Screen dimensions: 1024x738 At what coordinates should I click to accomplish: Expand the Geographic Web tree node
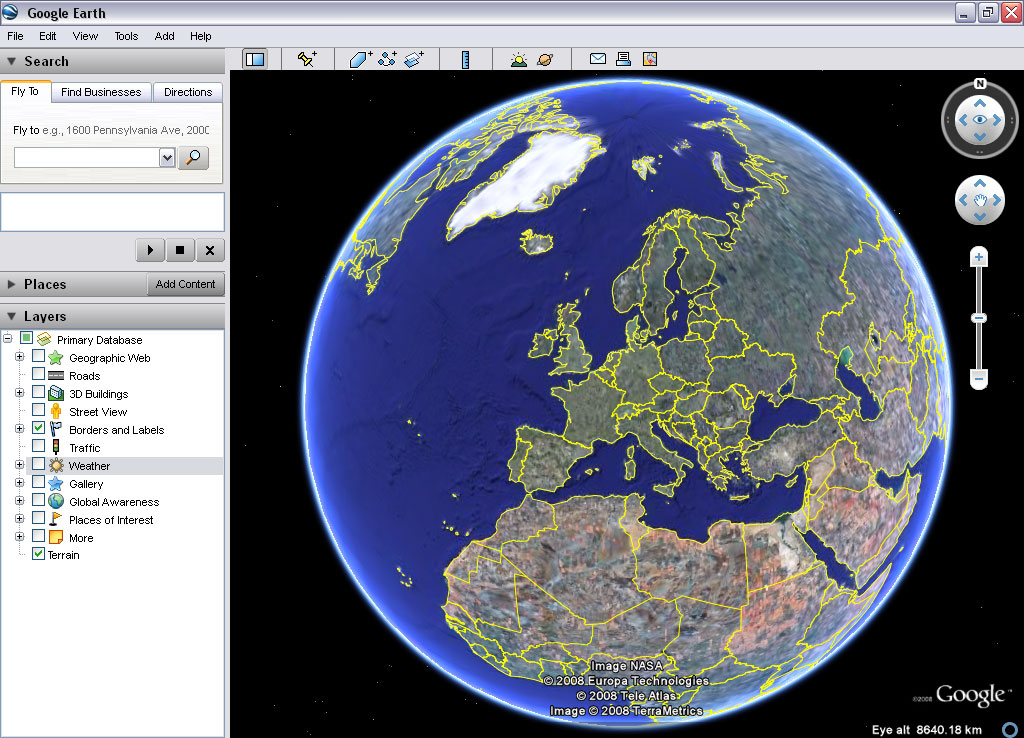[20, 357]
